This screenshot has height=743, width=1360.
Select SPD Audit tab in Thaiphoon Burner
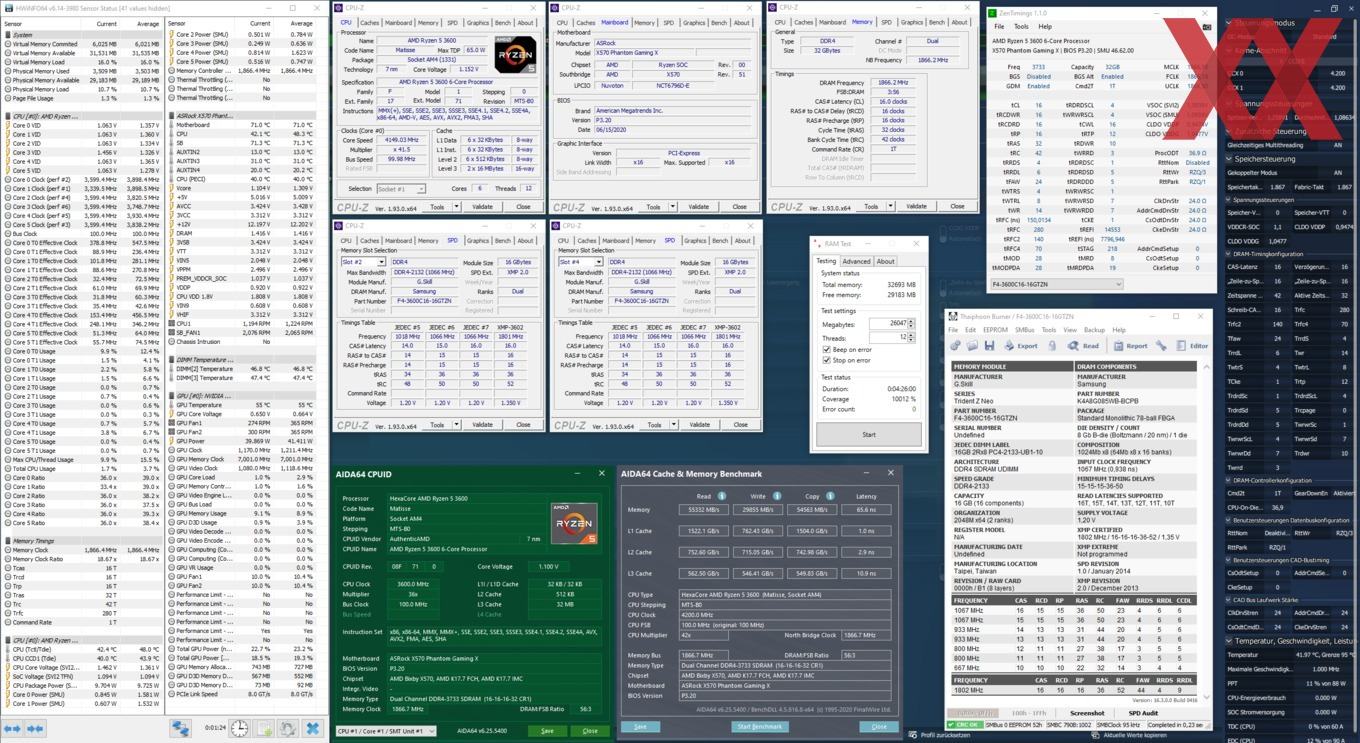[1143, 713]
